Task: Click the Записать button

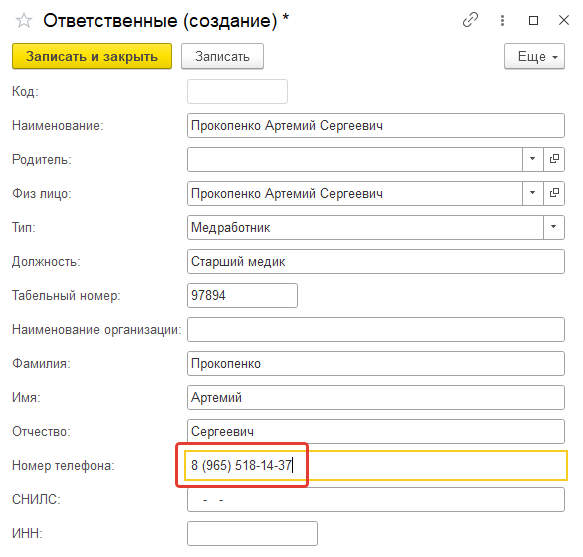Action: (222, 57)
